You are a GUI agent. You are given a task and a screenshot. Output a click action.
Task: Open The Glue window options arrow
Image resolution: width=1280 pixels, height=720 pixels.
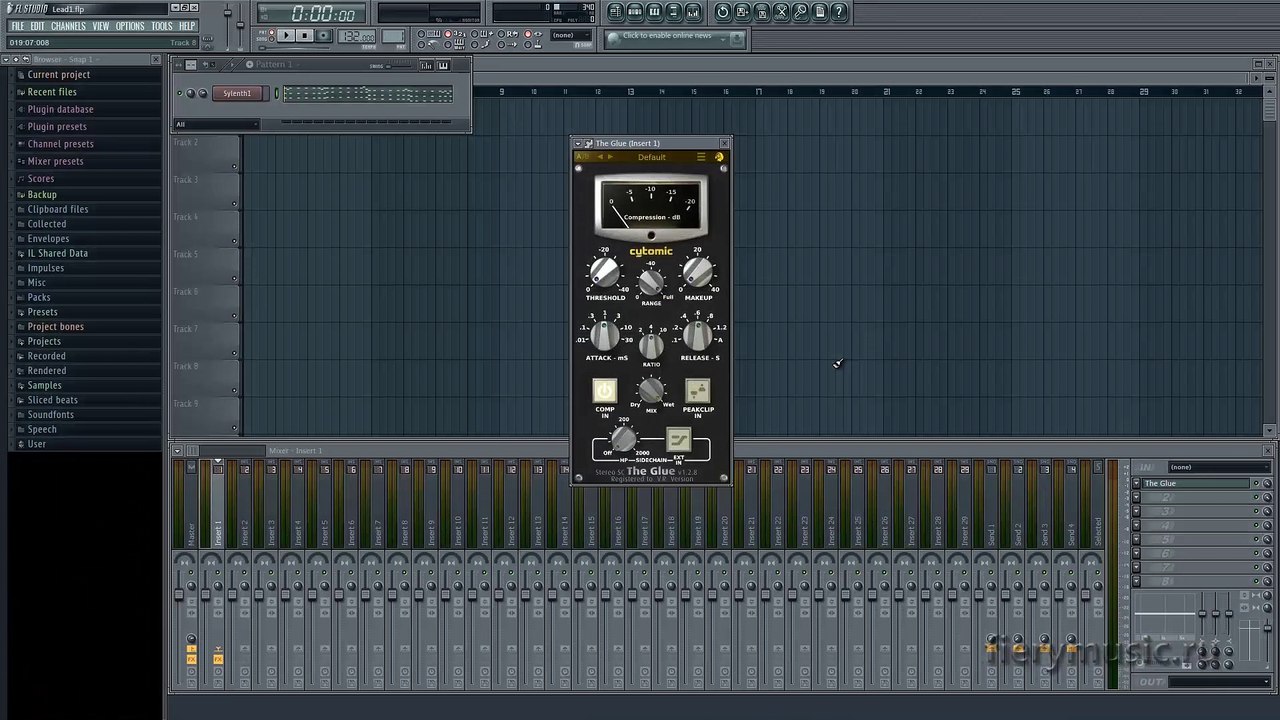click(x=578, y=144)
